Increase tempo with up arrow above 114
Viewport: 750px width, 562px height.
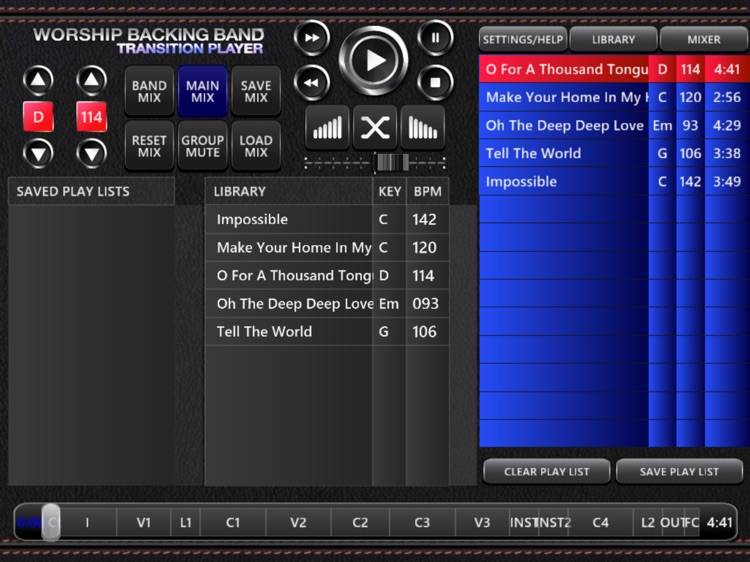pos(91,80)
